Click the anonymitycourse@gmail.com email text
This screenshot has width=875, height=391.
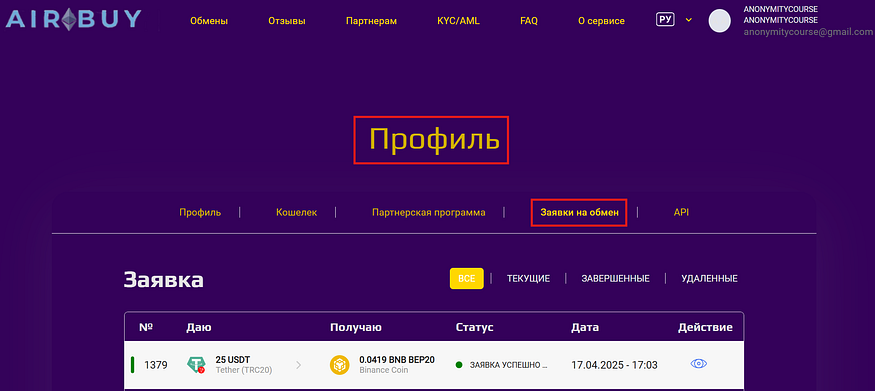tap(809, 32)
